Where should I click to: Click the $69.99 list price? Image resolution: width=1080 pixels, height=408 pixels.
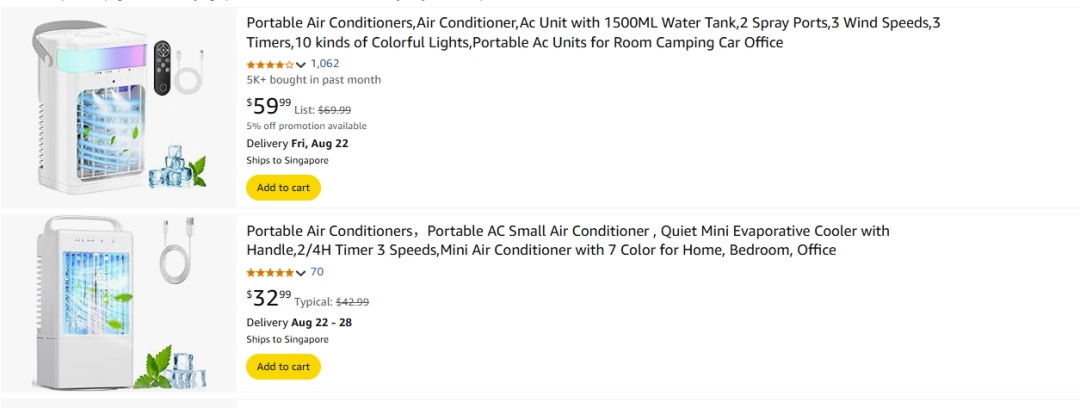click(x=334, y=110)
